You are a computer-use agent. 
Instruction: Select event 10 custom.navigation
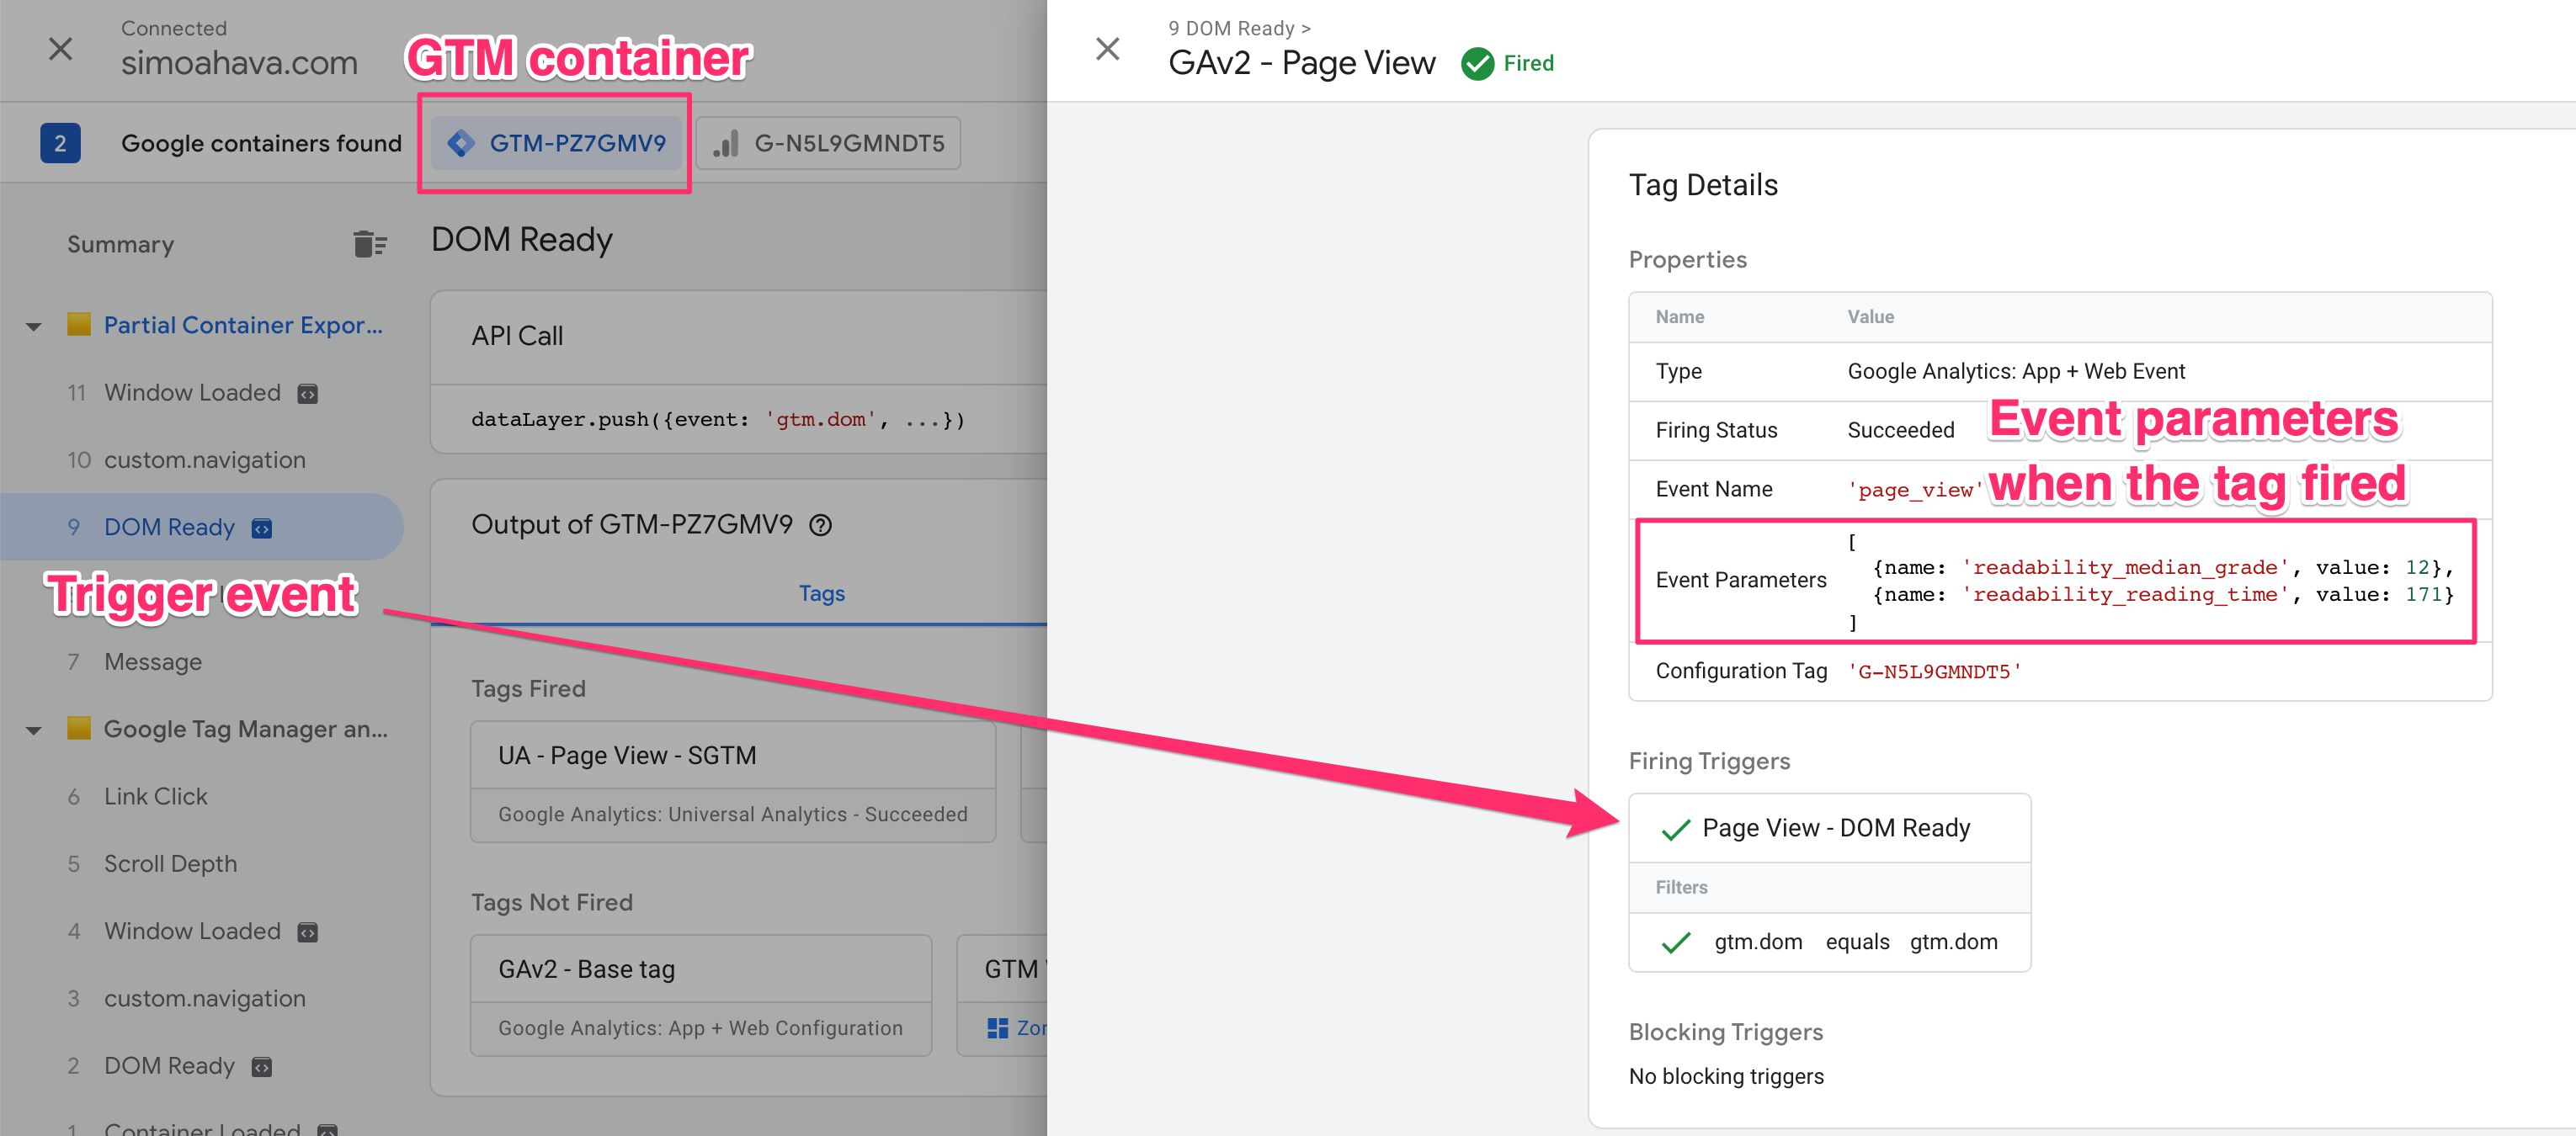205,460
